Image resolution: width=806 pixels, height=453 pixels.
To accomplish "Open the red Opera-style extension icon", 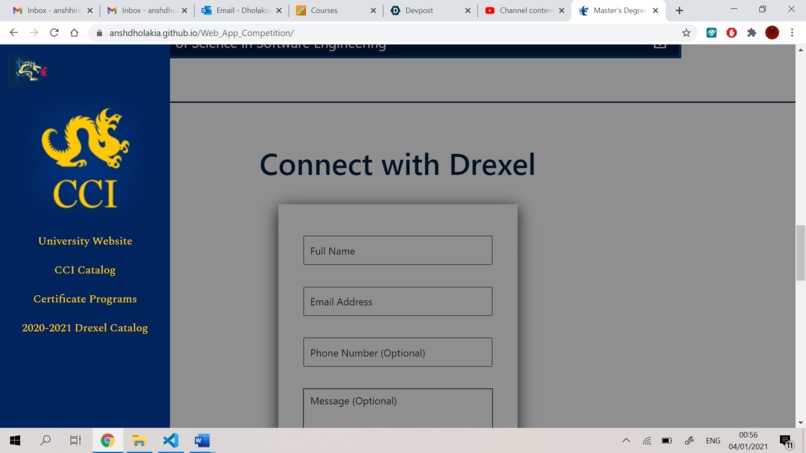I will [x=731, y=33].
